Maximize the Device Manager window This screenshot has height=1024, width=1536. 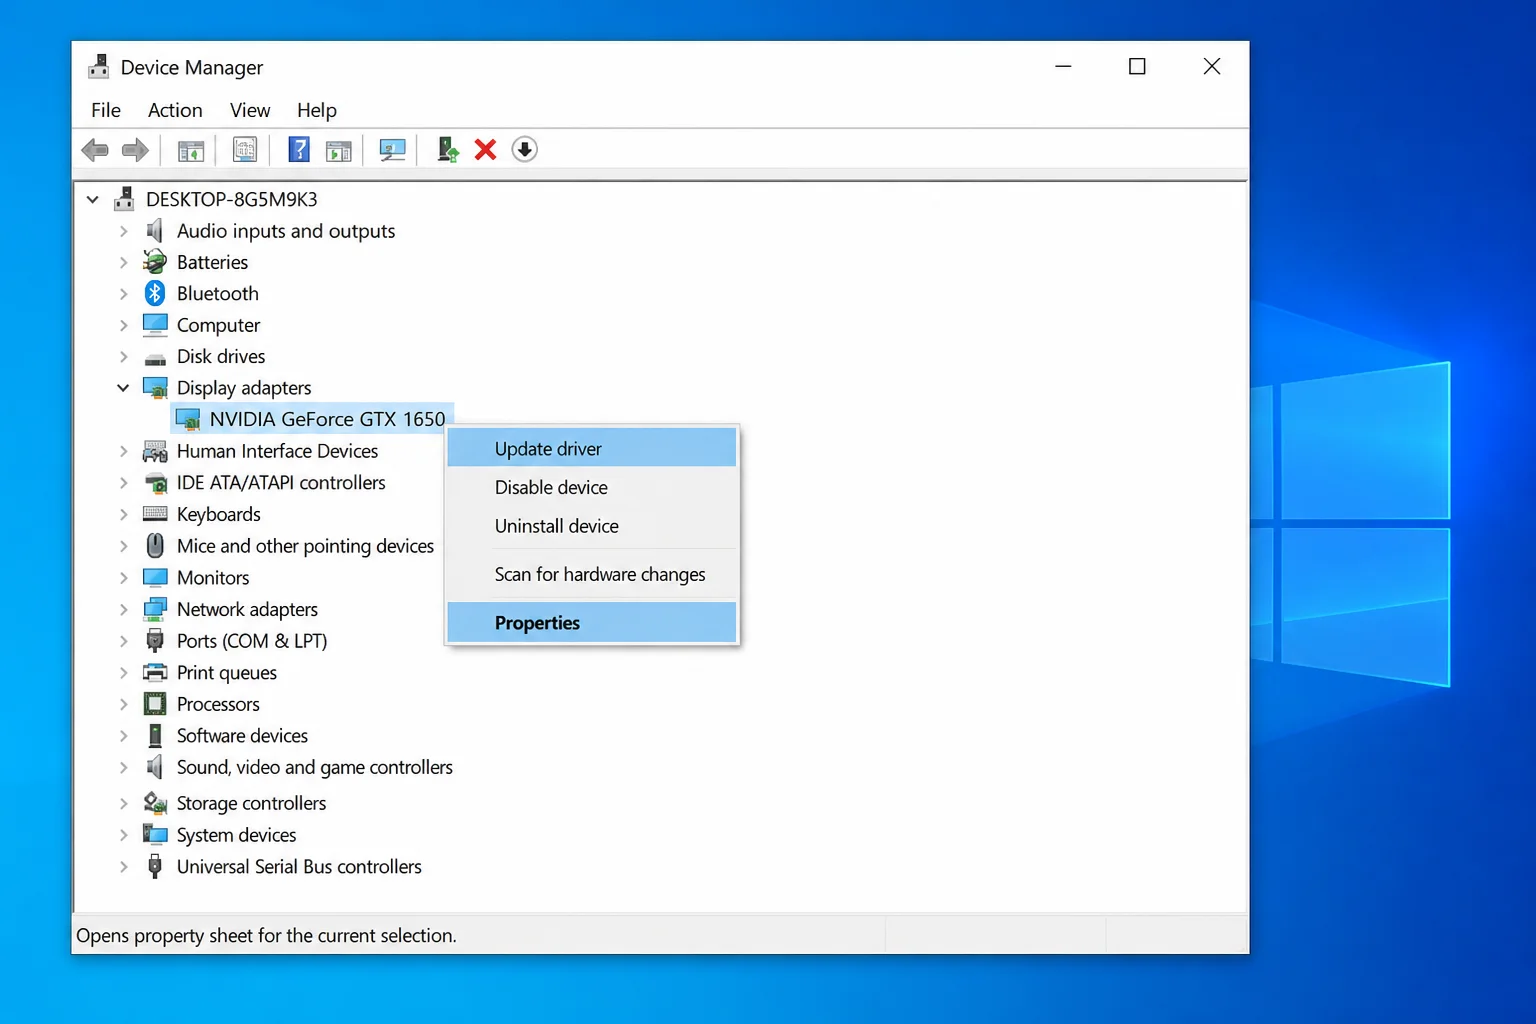[x=1137, y=66]
